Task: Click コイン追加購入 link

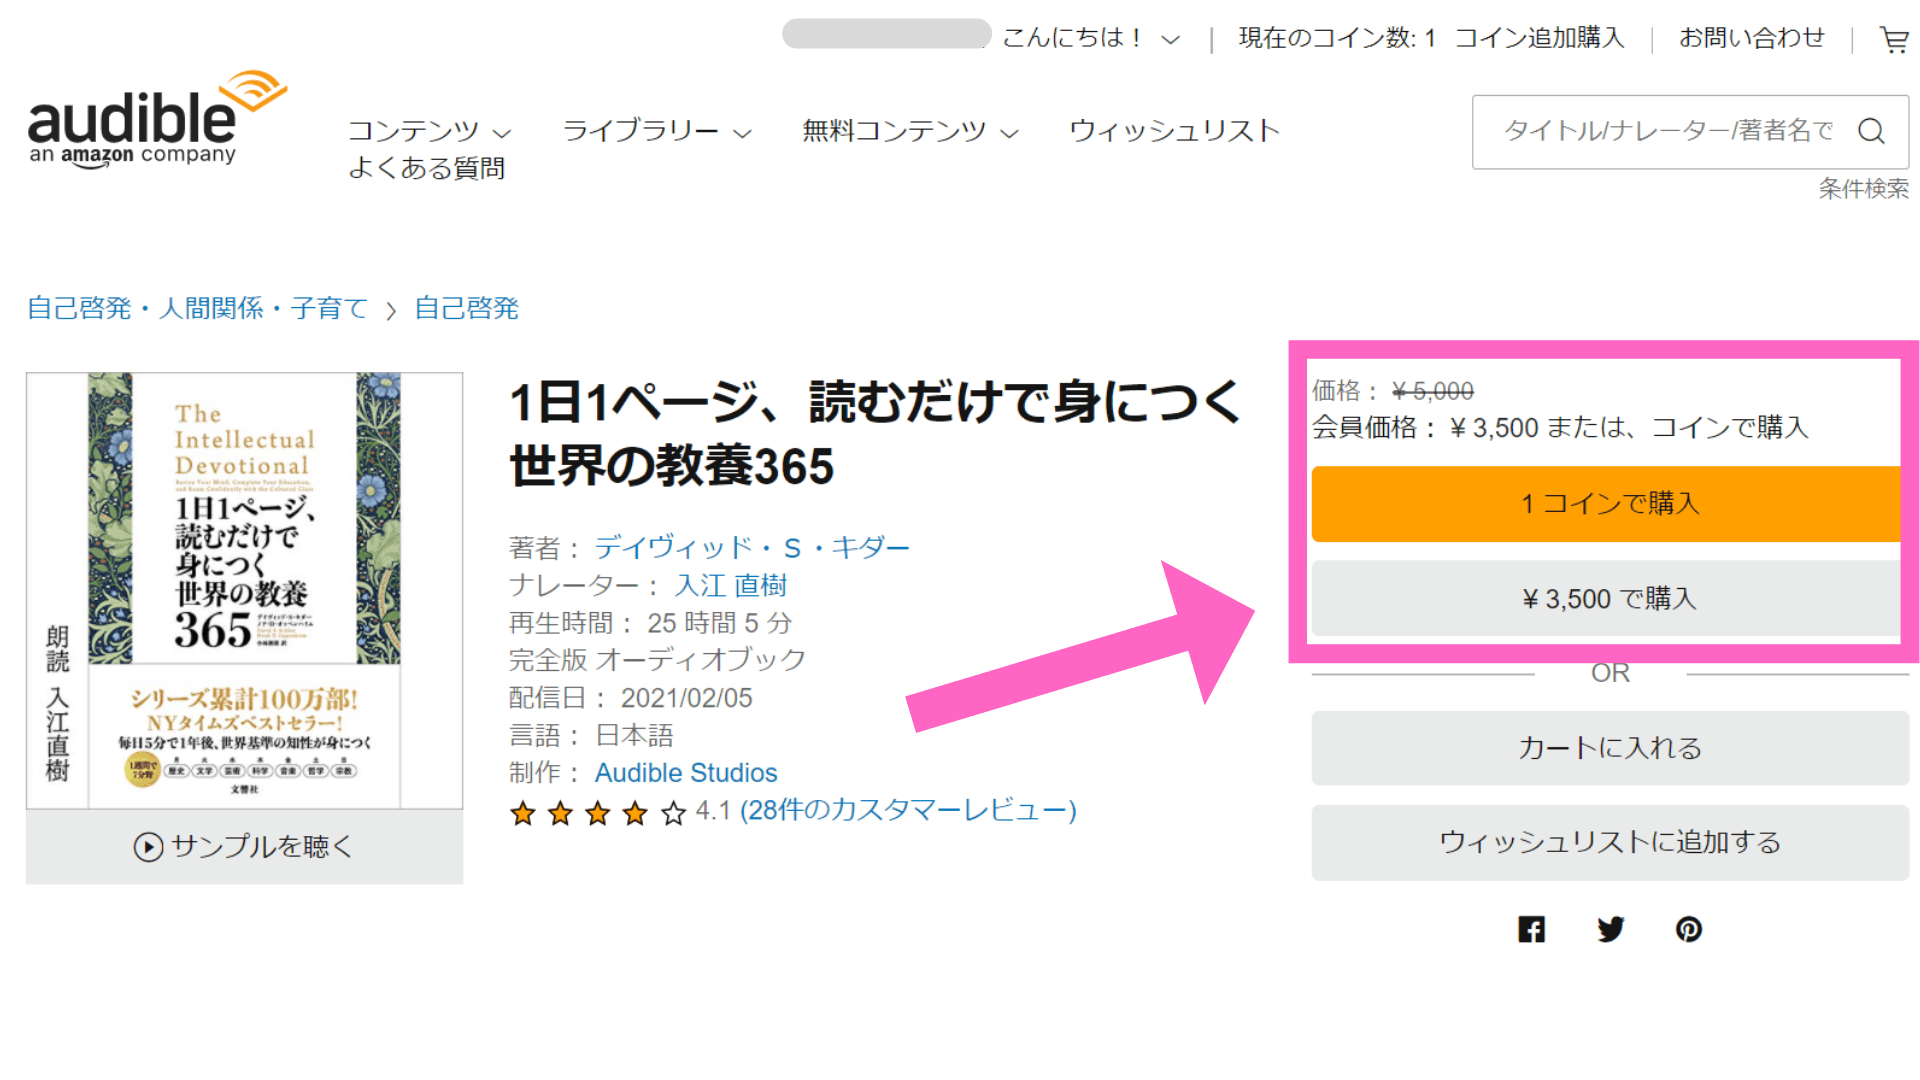Action: [1539, 38]
